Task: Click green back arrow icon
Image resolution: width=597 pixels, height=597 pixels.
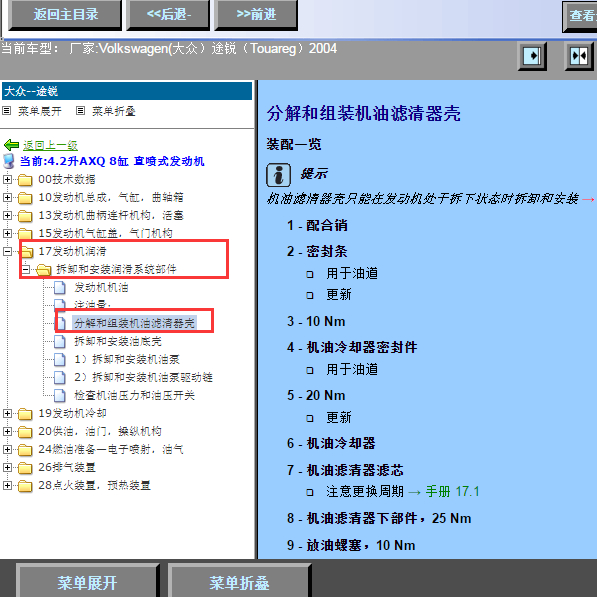Action: [x=11, y=145]
